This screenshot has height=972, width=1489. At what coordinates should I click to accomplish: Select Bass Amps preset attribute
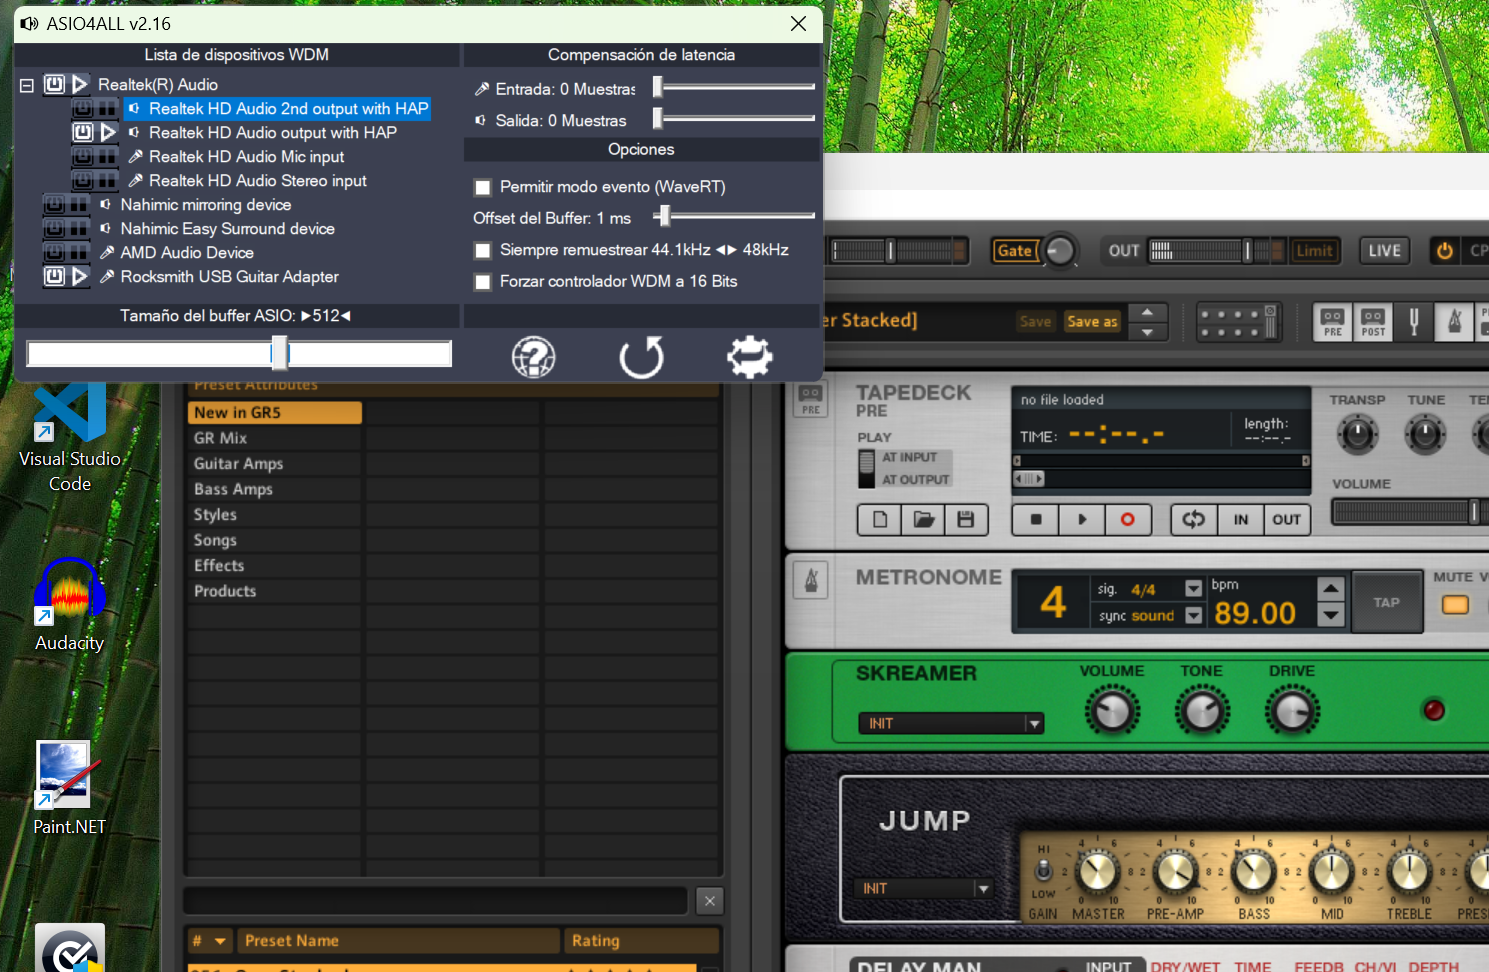275,489
